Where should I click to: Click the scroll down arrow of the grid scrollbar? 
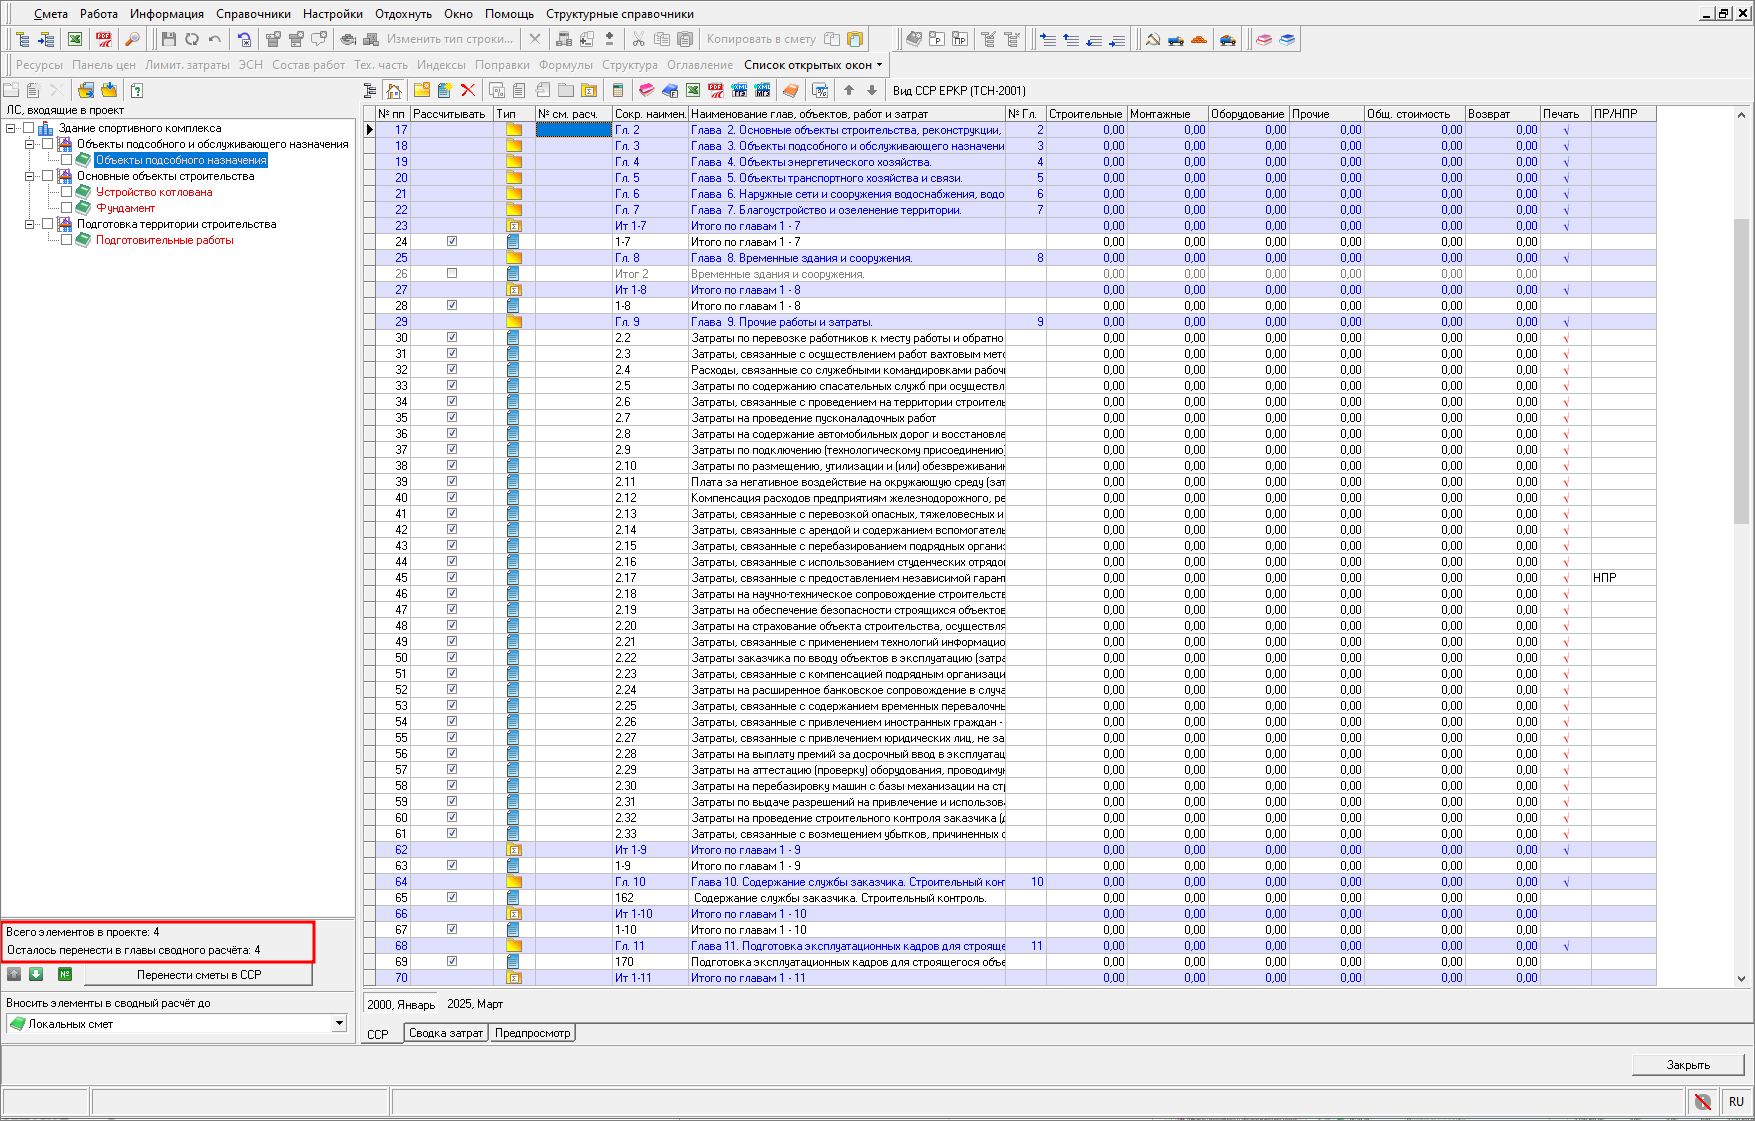pyautogui.click(x=1741, y=979)
